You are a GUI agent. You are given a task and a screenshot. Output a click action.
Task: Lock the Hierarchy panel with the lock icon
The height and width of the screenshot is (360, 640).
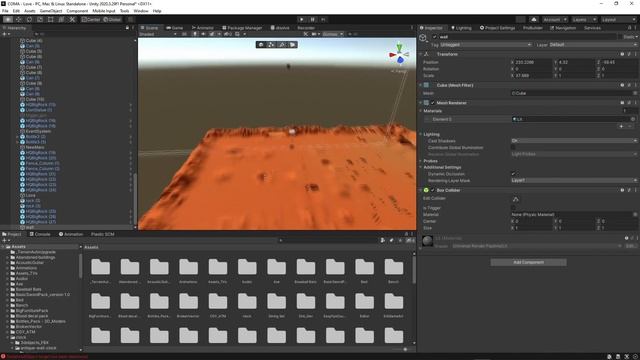click(x=127, y=28)
